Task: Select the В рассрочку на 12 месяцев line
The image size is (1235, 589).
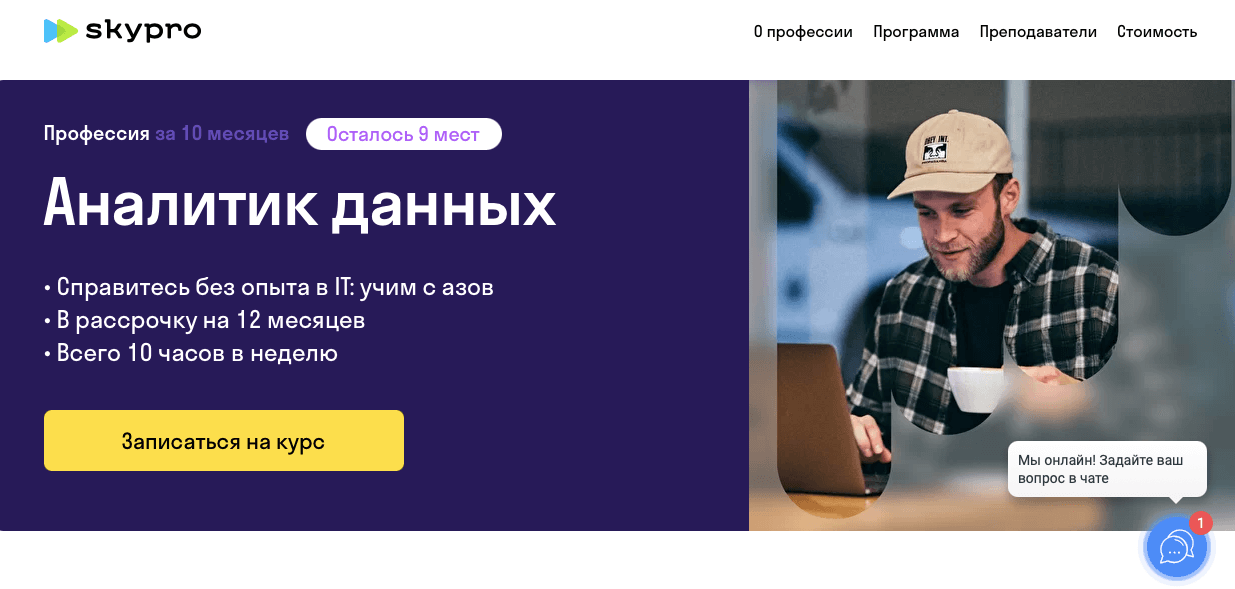Action: tap(205, 321)
